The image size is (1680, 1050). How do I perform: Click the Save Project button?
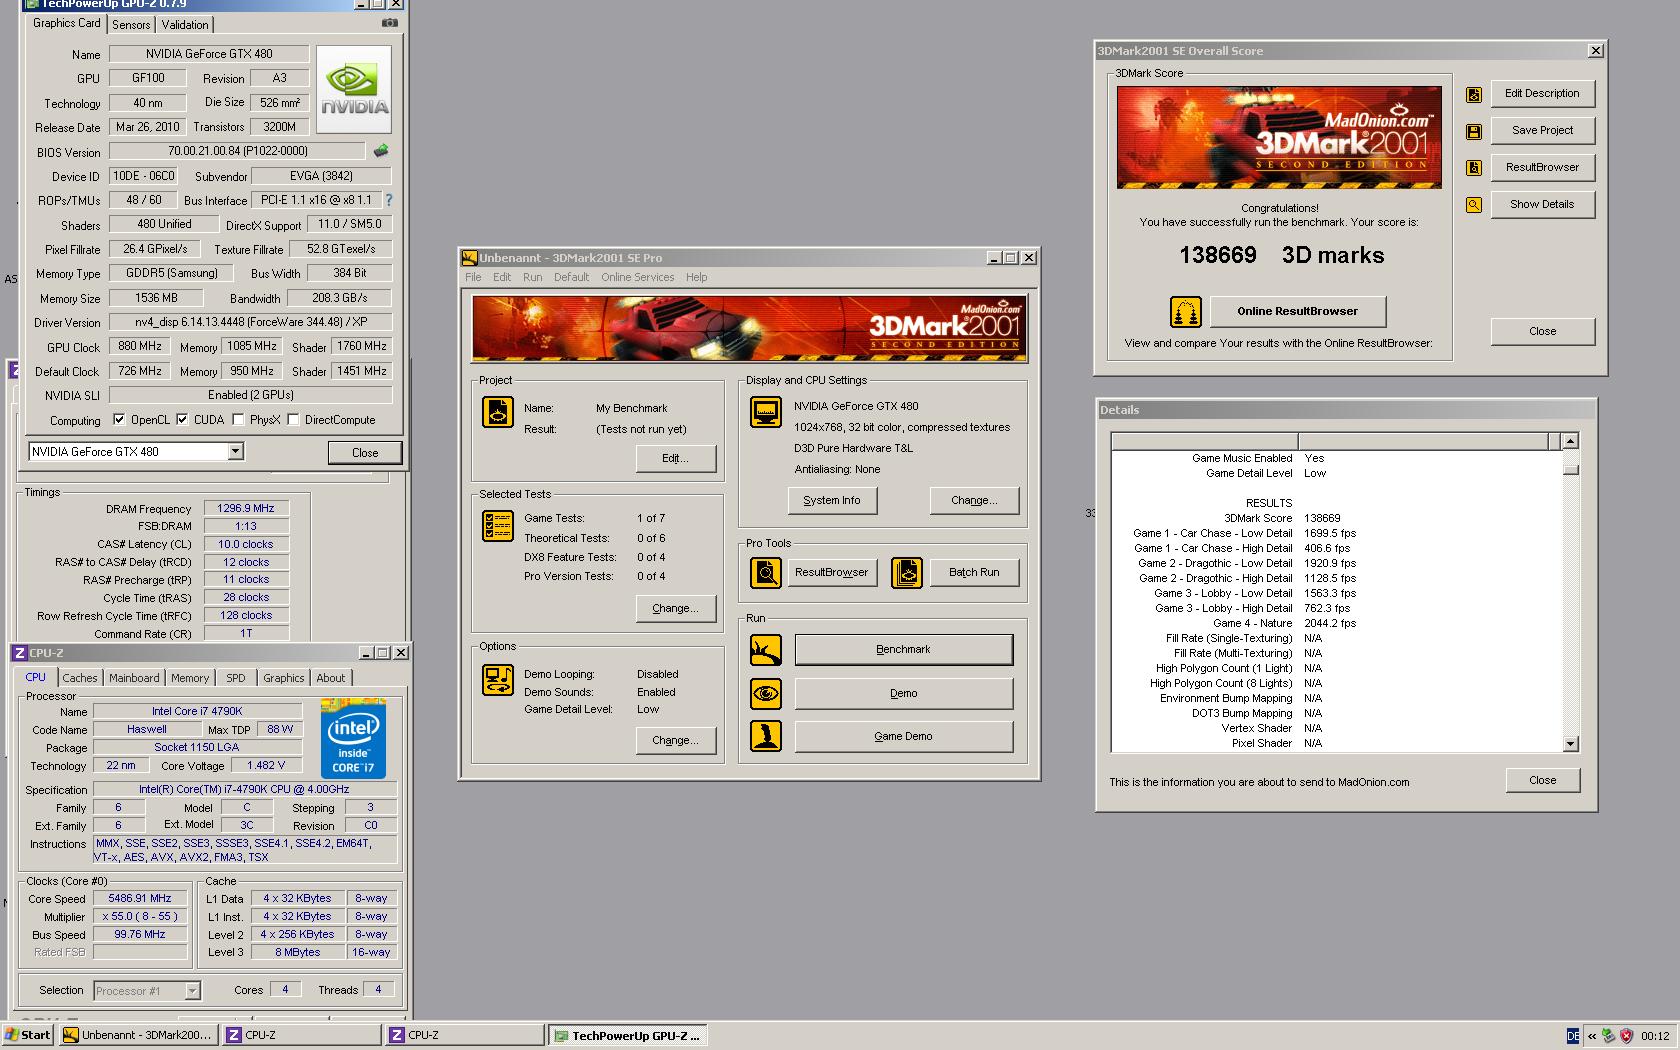click(1542, 131)
